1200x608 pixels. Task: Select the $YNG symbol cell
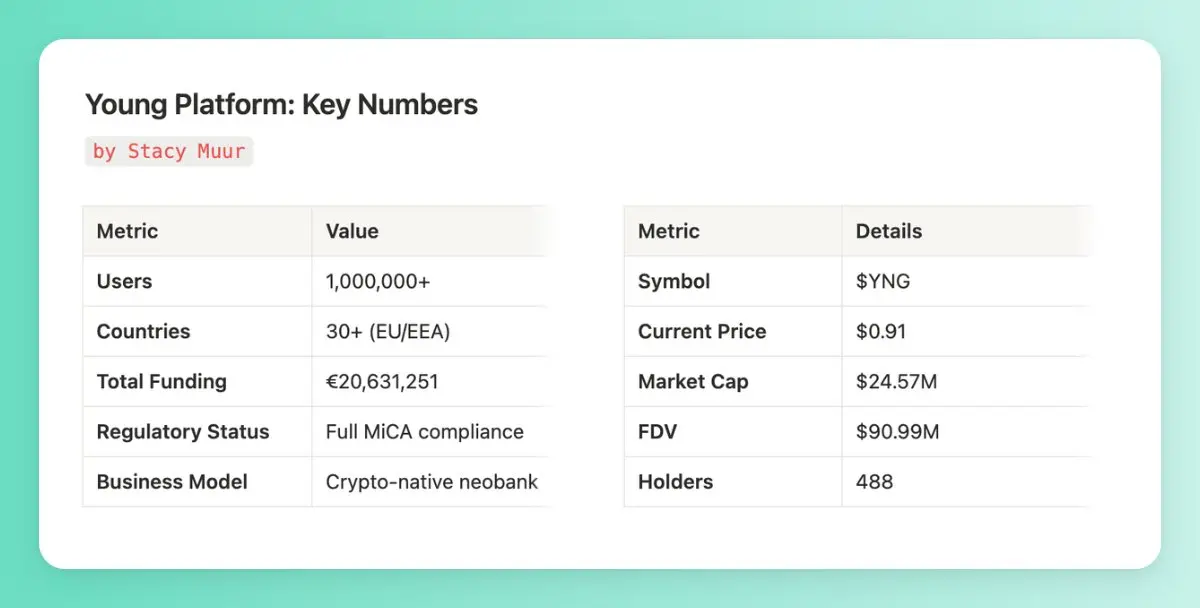point(883,281)
